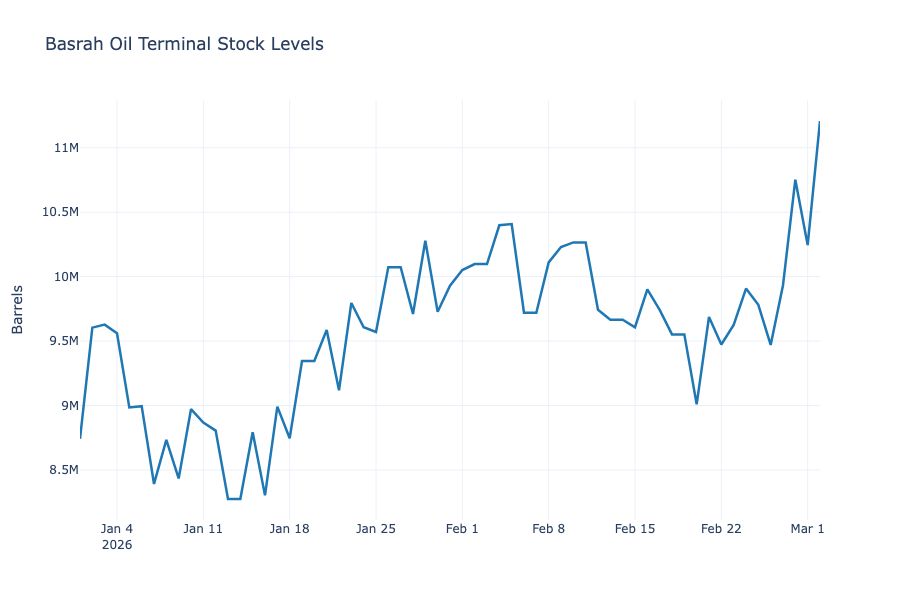The width and height of the screenshot is (900, 600).
Task: Click the 'Mar 1' x-axis date label
Action: coord(807,529)
